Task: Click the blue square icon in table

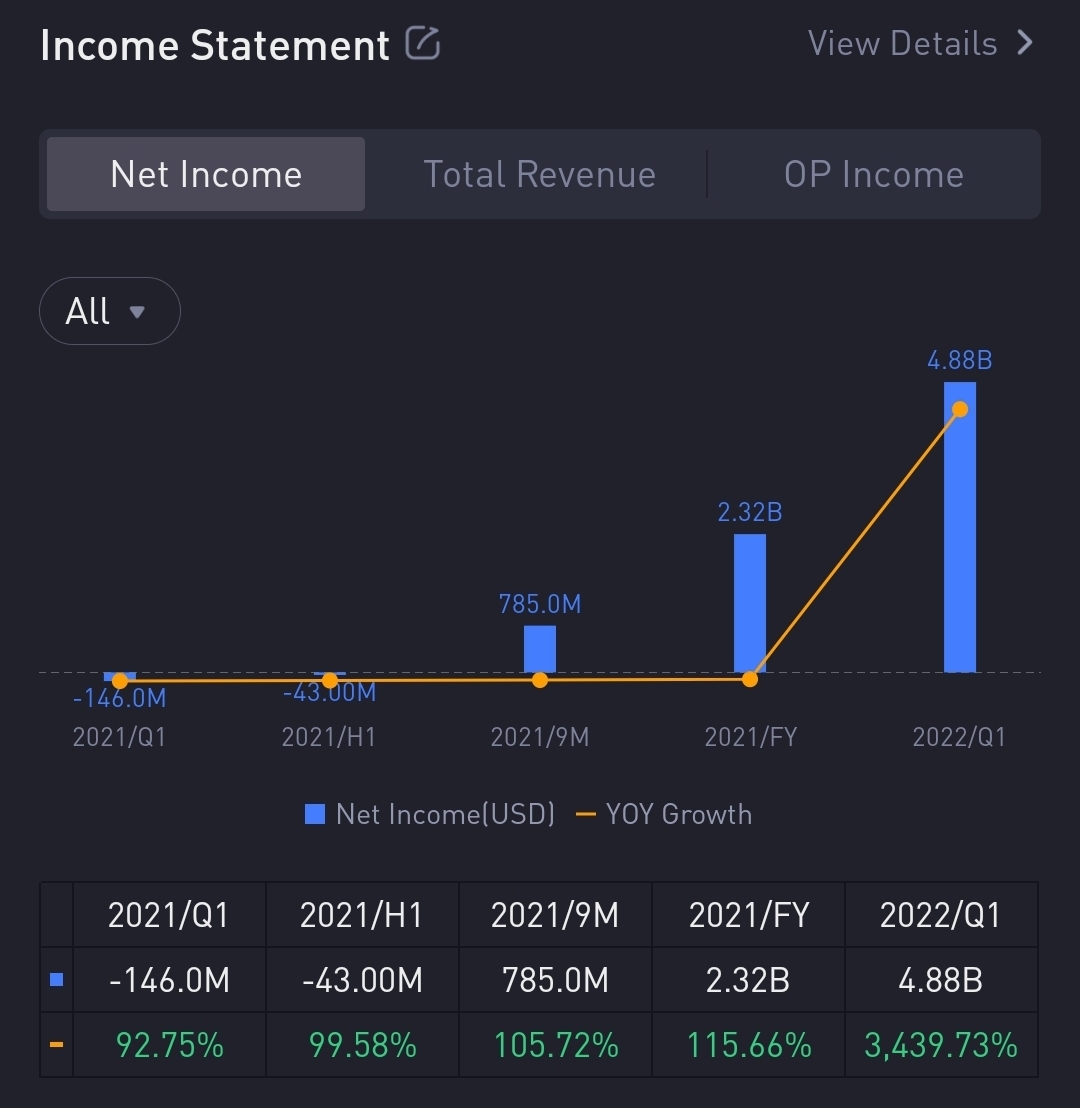Action: (57, 980)
